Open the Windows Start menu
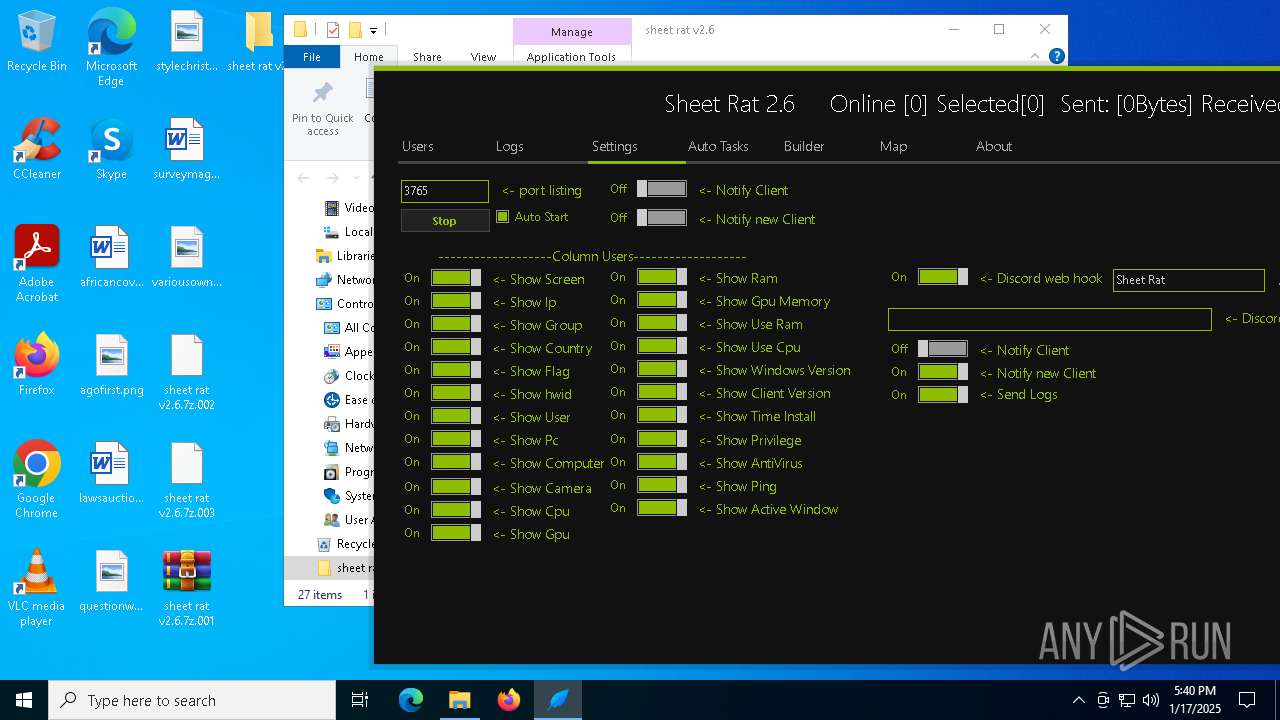The height and width of the screenshot is (720, 1280). 24,700
